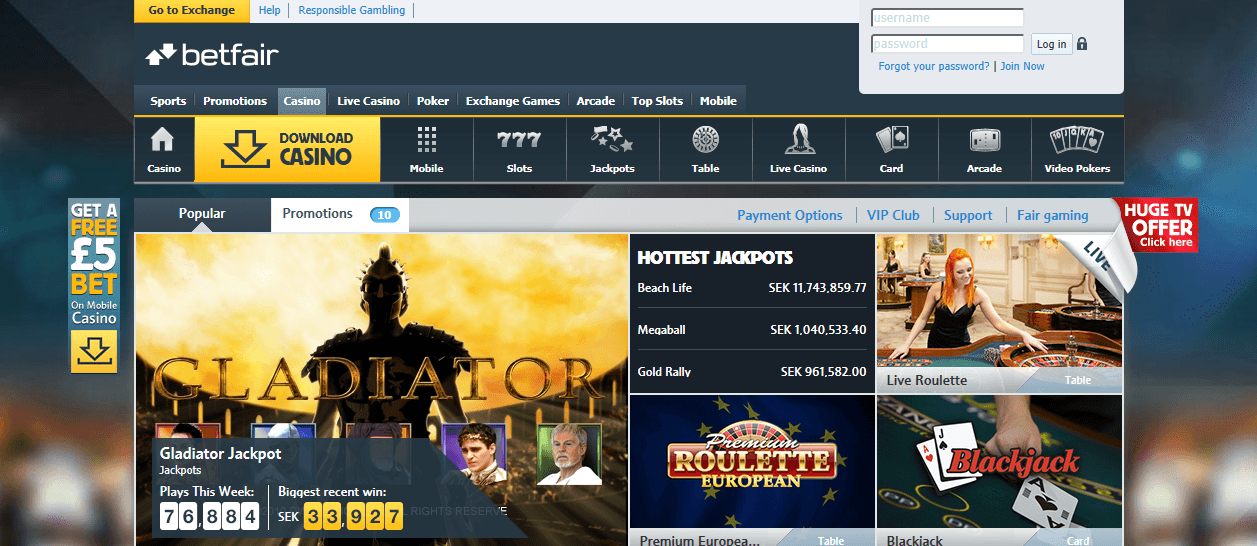Open the Payment Options link

coord(790,215)
